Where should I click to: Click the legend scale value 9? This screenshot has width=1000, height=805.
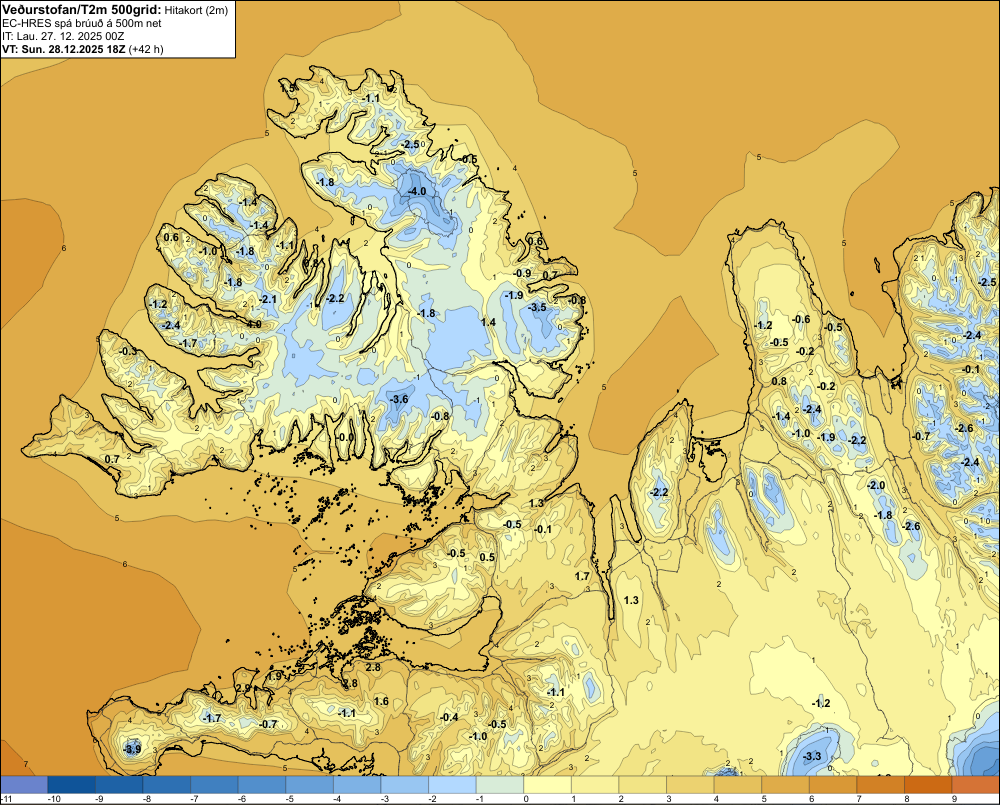tap(954, 799)
